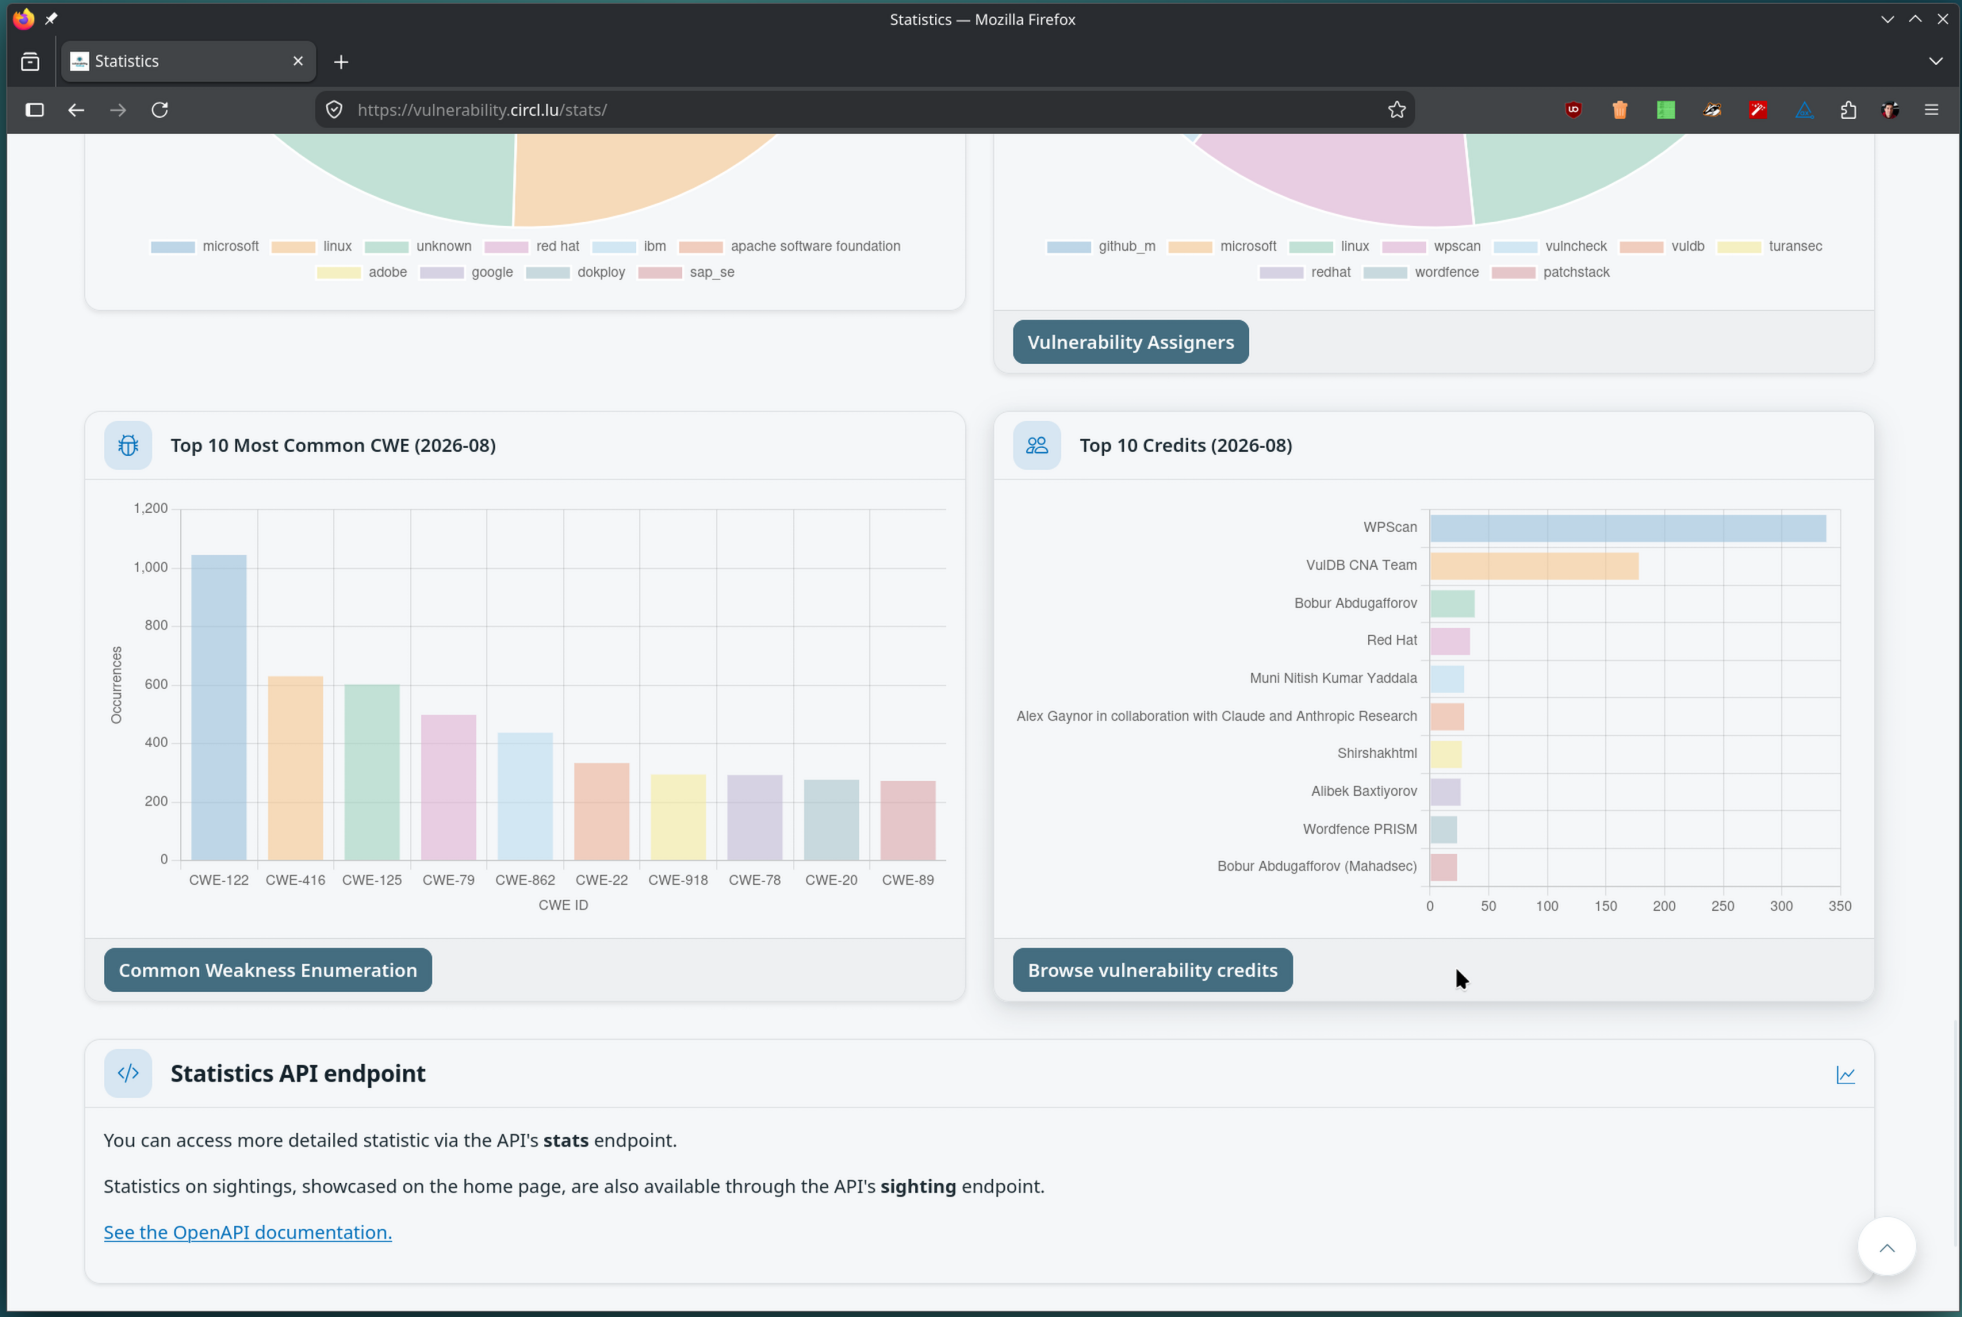The width and height of the screenshot is (1962, 1317).
Task: Toggle the sidebar panel icon
Action: 35,110
